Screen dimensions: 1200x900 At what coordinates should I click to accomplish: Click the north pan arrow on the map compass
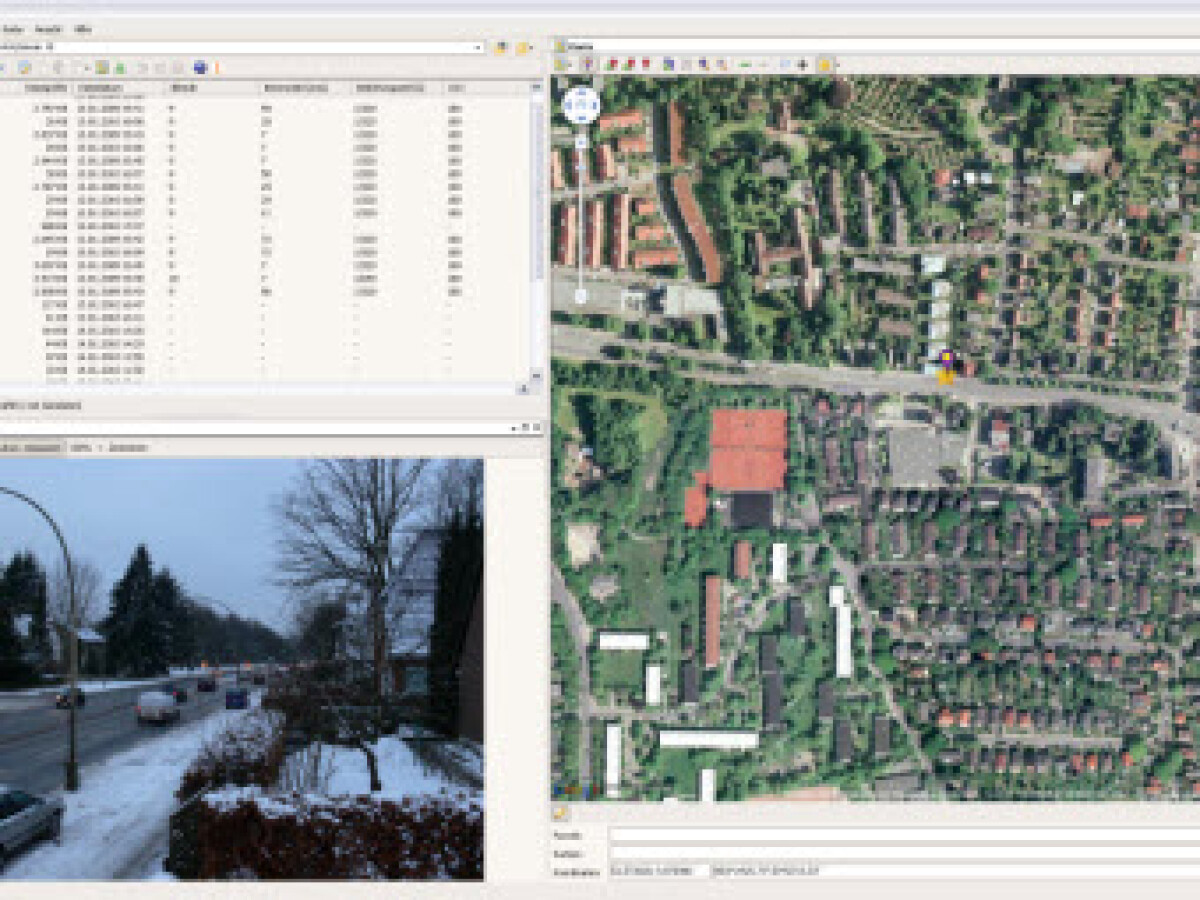(x=581, y=93)
